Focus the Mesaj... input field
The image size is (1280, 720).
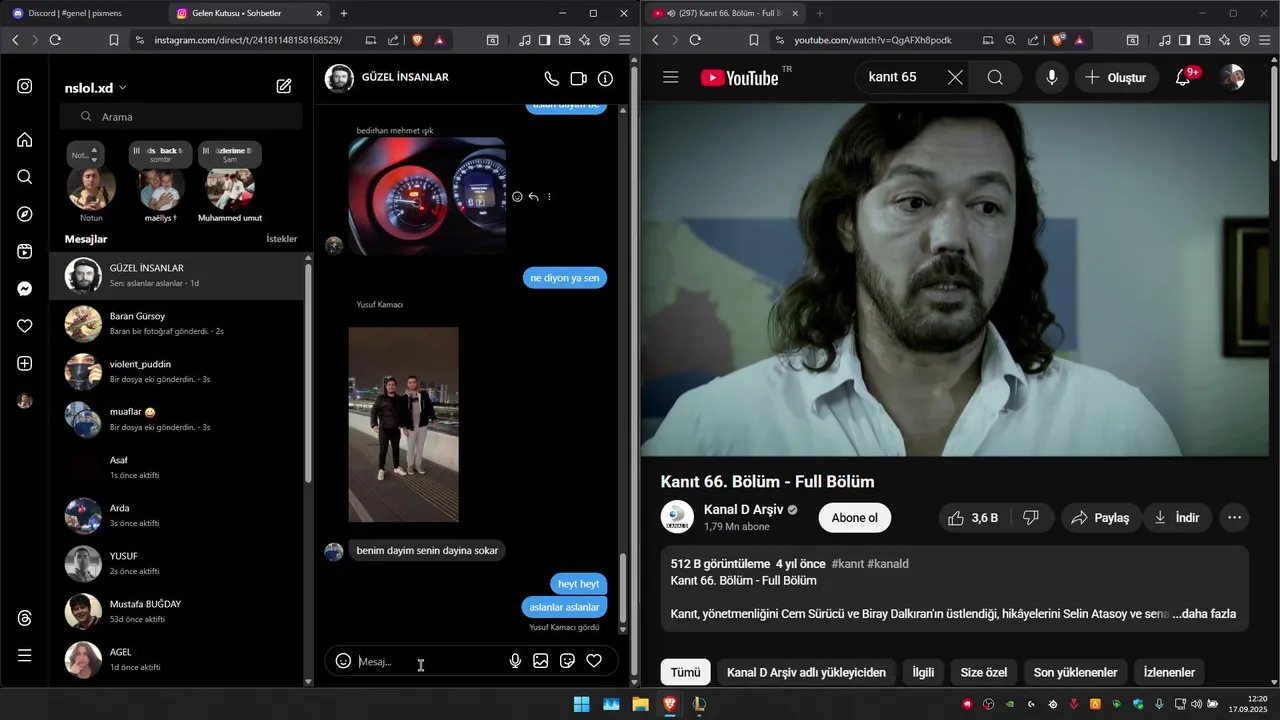pos(430,661)
